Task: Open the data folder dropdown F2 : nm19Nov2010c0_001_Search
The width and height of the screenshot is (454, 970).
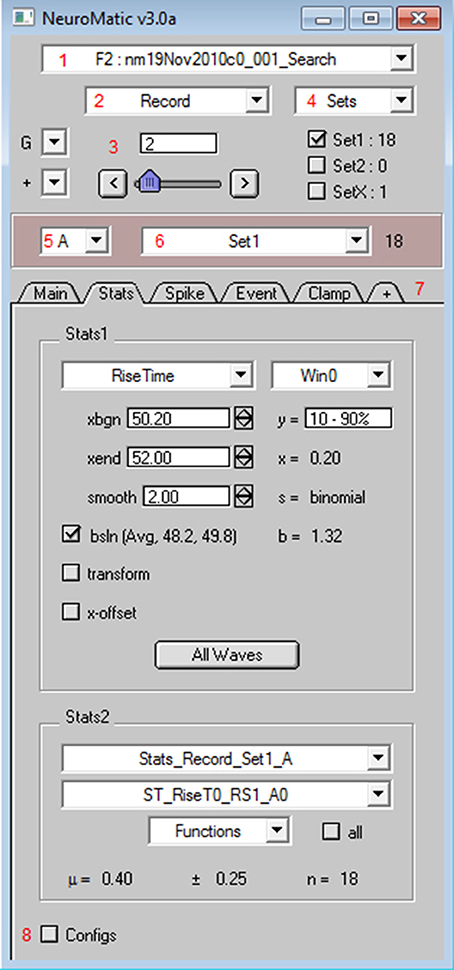Action: [228, 59]
